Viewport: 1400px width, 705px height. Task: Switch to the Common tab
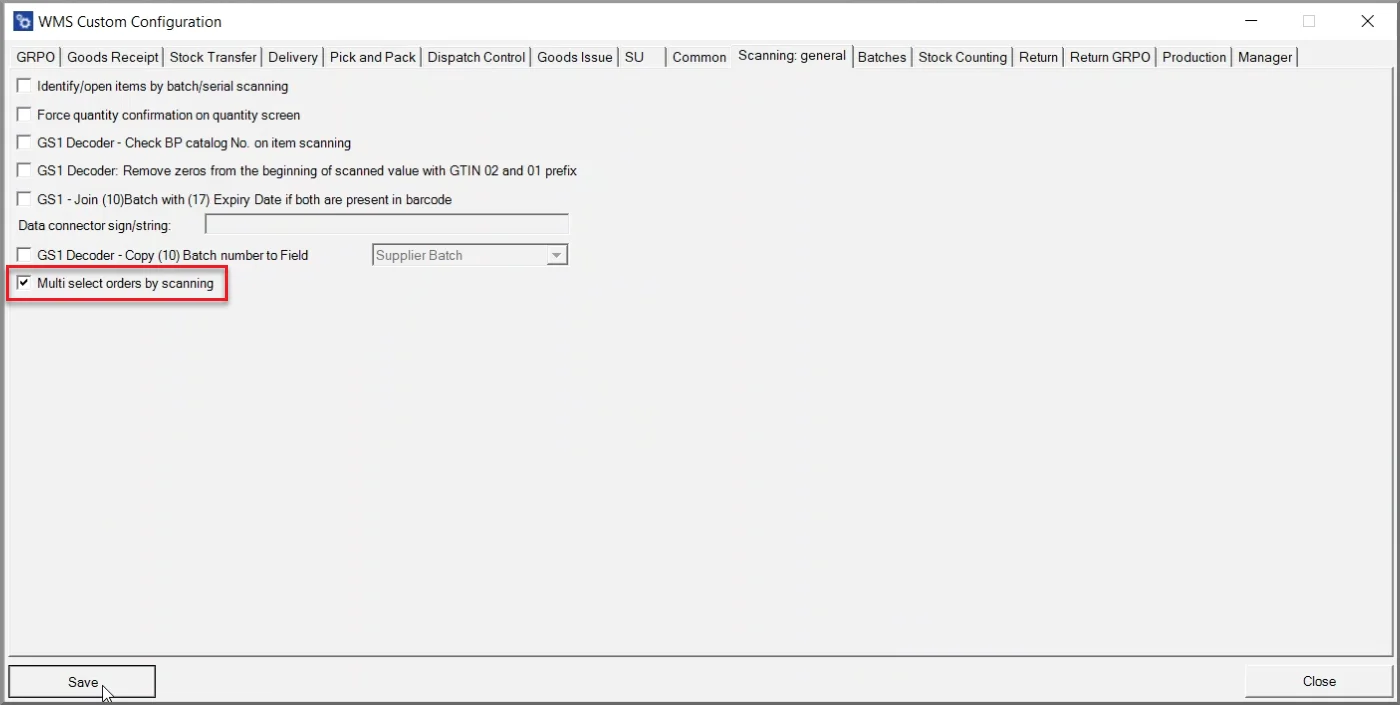pyautogui.click(x=699, y=57)
